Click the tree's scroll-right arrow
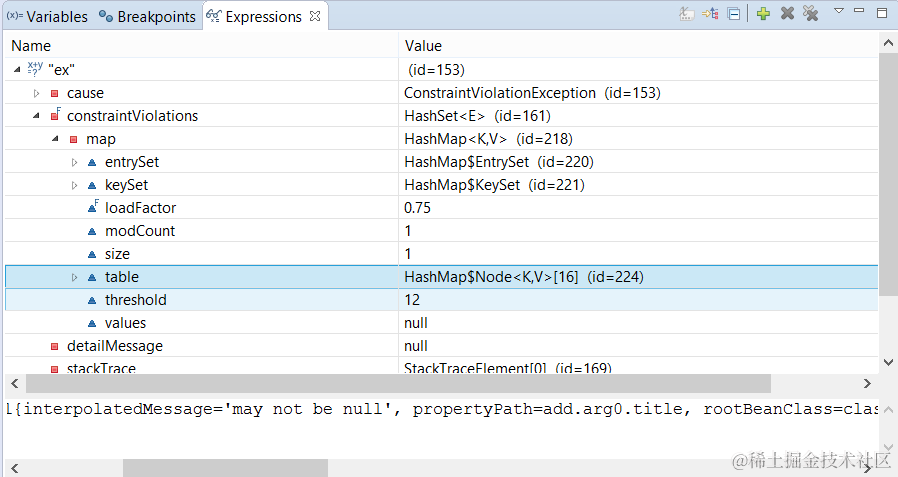 pyautogui.click(x=867, y=384)
